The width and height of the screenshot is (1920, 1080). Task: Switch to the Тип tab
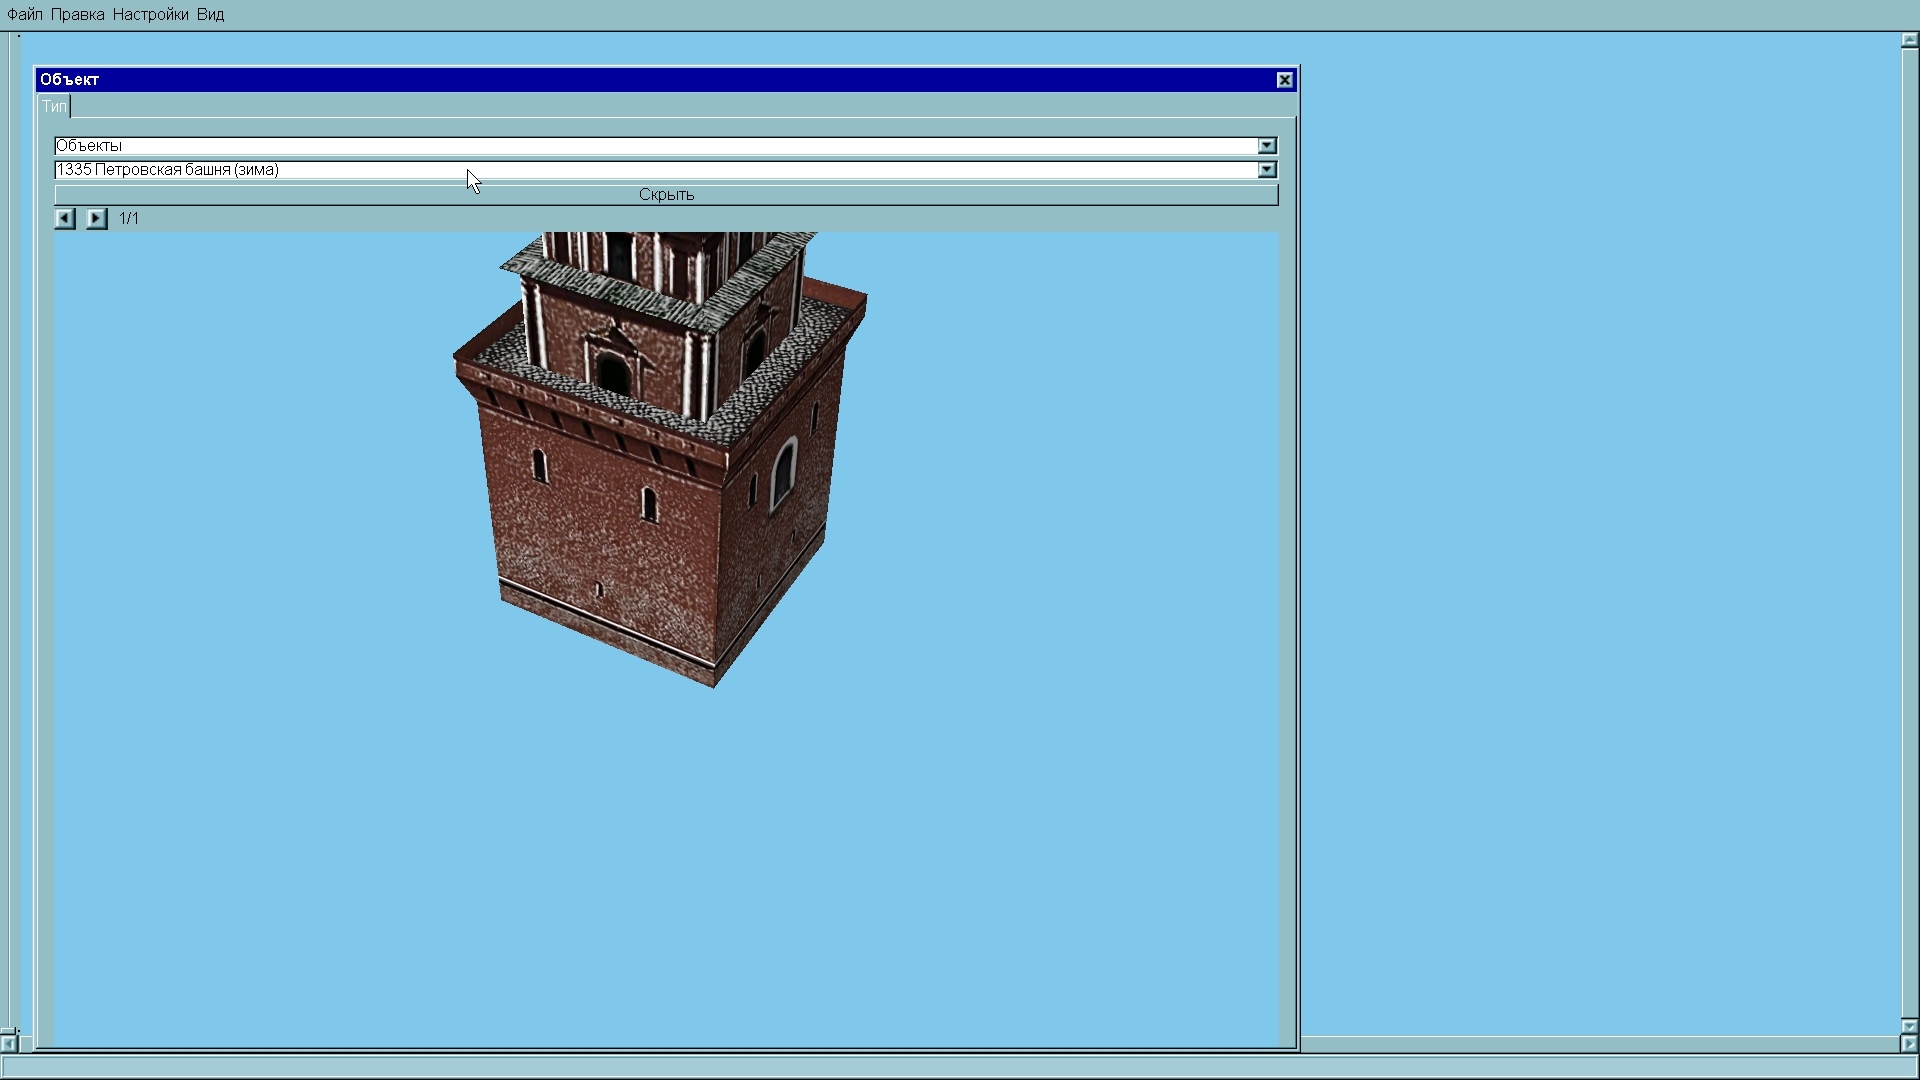point(54,107)
